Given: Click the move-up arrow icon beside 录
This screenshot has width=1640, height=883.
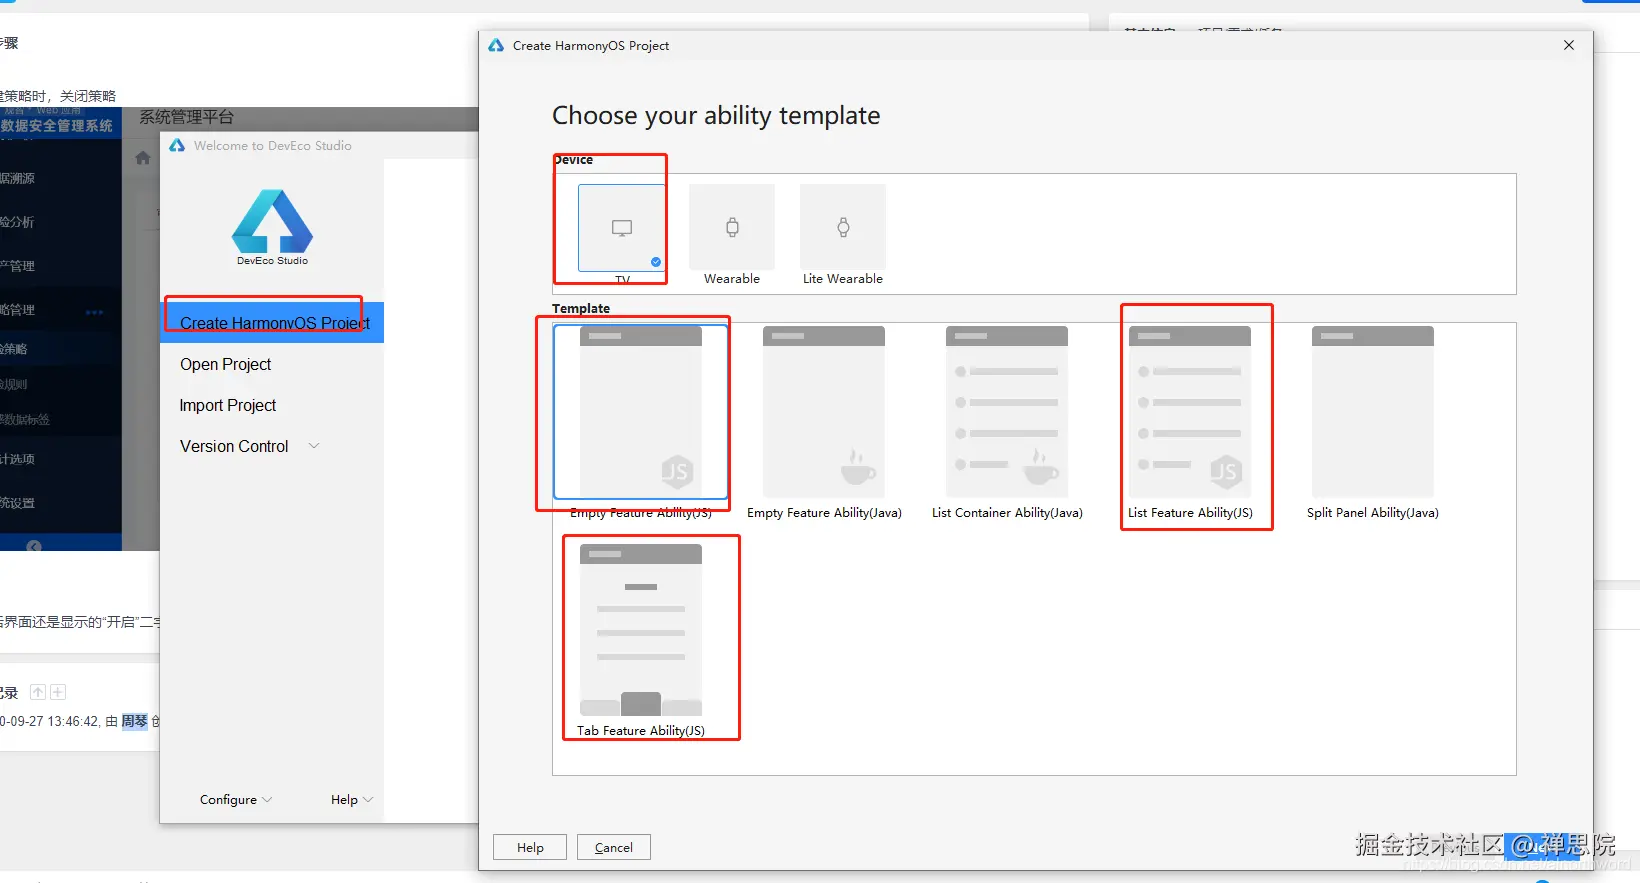Looking at the screenshot, I should [x=38, y=692].
